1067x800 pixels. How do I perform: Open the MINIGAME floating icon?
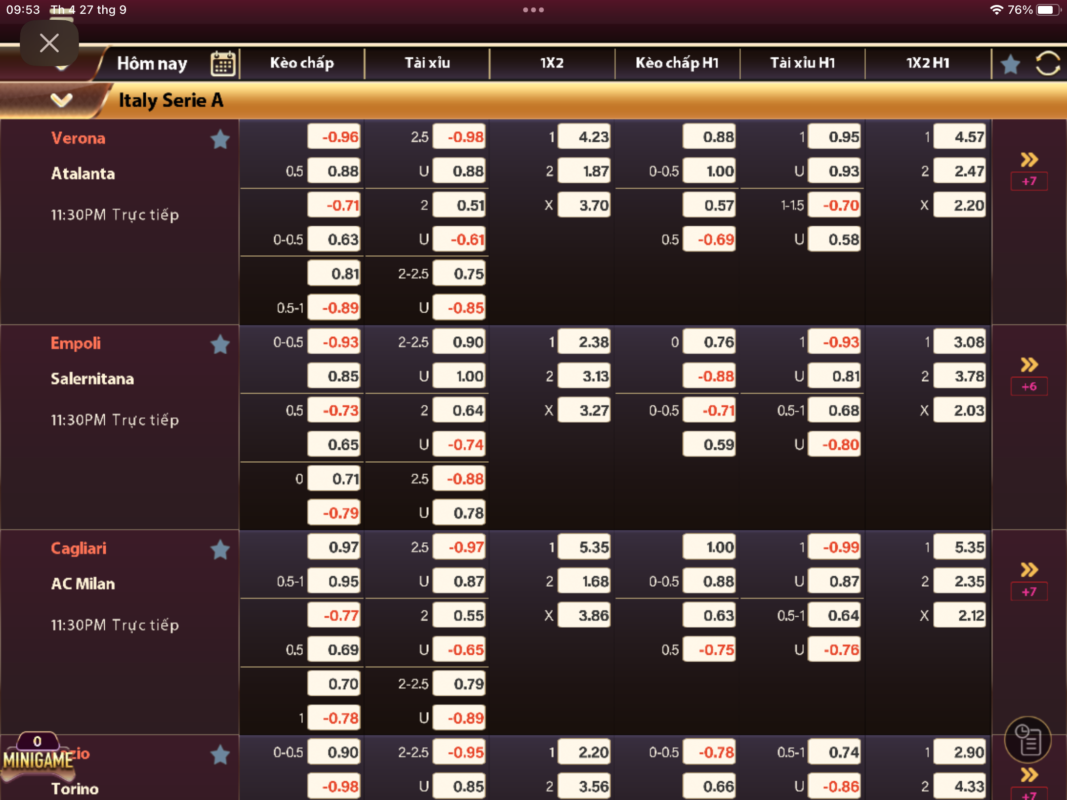pyautogui.click(x=38, y=758)
